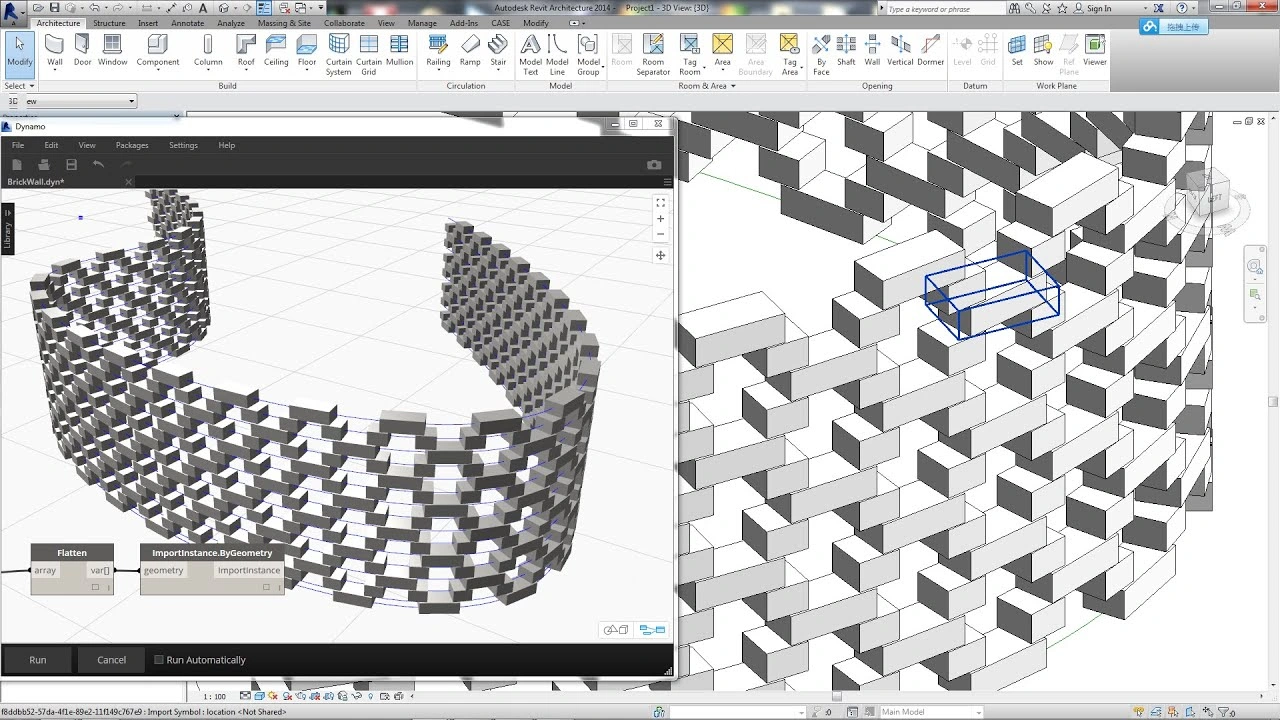Toggle ImportInstance.ByGeometry node preview checkbox
This screenshot has width=1280, height=720.
click(x=267, y=588)
